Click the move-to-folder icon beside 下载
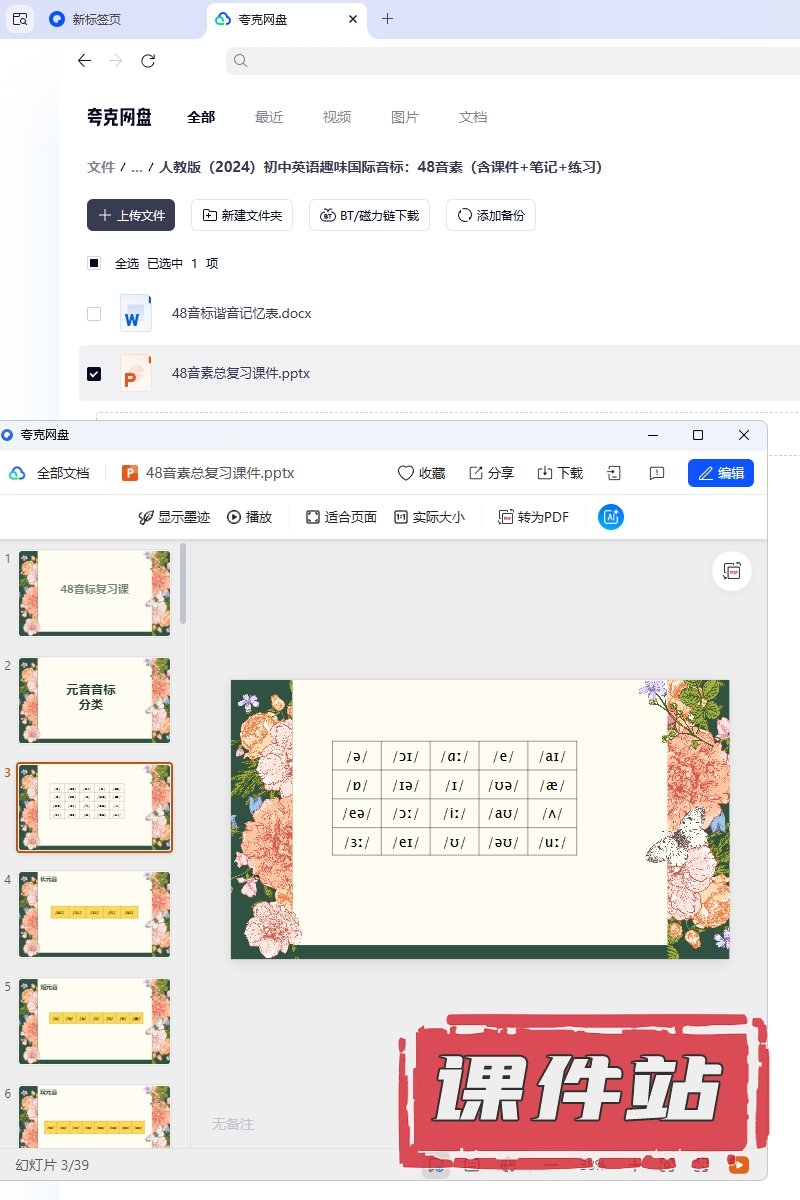 615,473
